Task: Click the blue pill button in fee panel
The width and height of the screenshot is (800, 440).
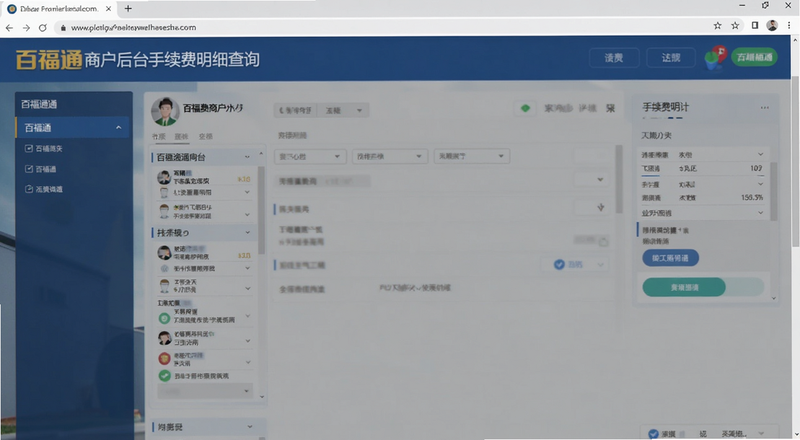Action: click(x=670, y=258)
